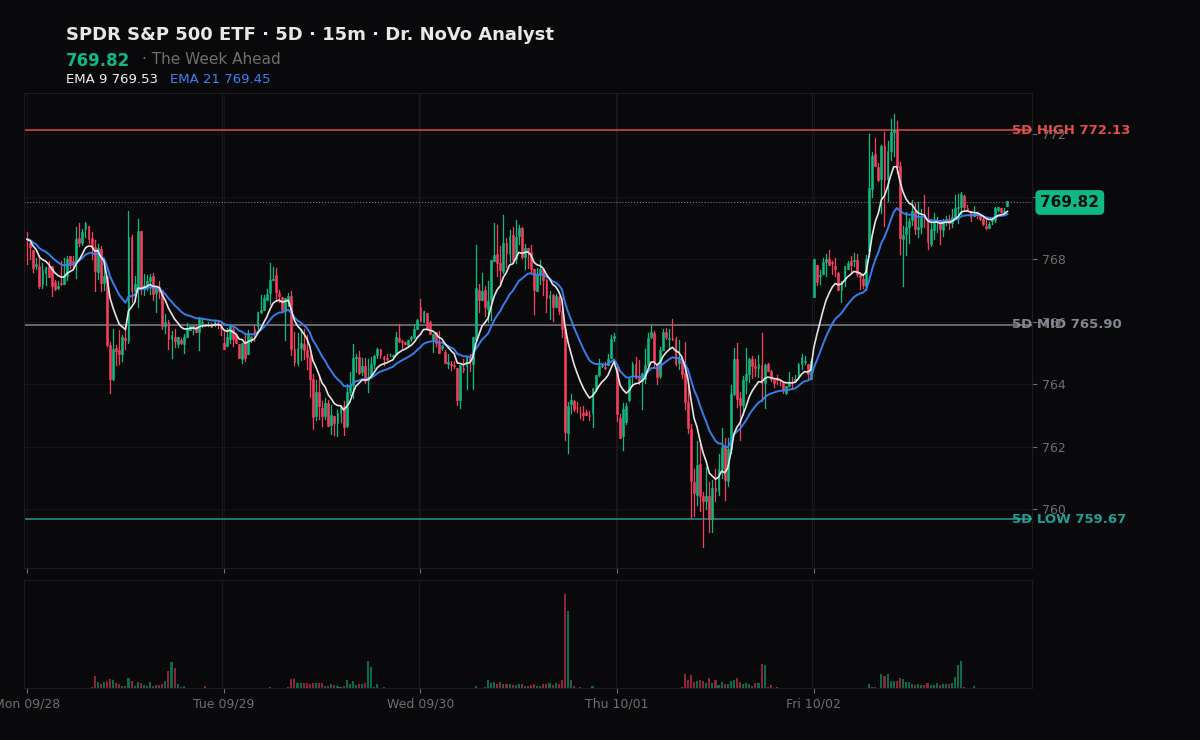Click the Wed 09/30 date label
Screen dimensions: 1200x740
[420, 704]
